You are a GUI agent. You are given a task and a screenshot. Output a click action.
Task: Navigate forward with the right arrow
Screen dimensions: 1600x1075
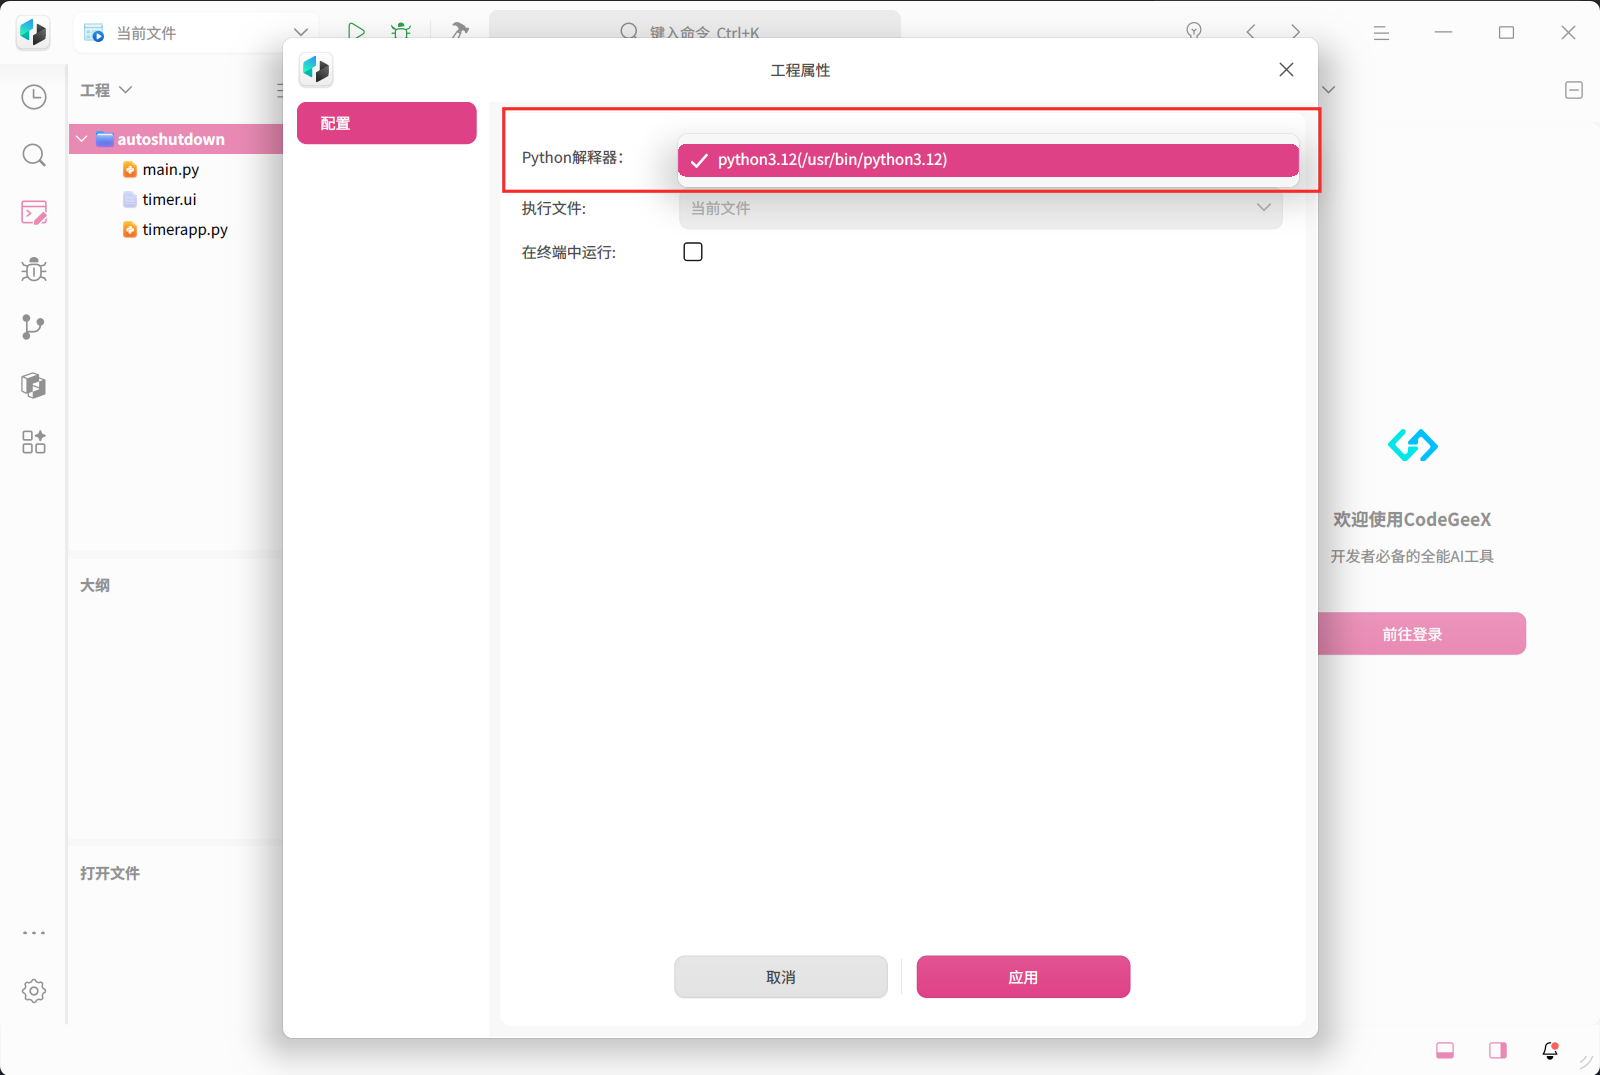tap(1296, 32)
